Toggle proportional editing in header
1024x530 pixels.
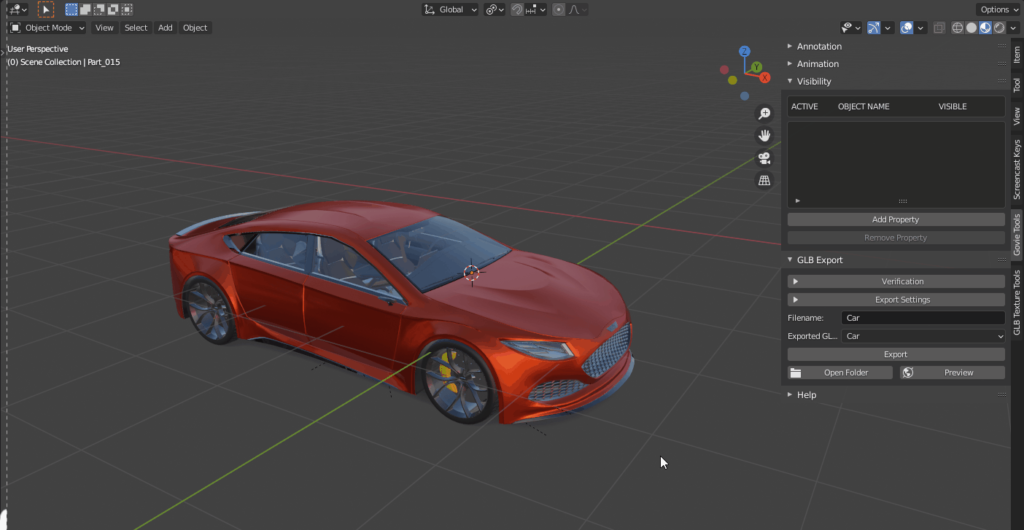(x=559, y=10)
